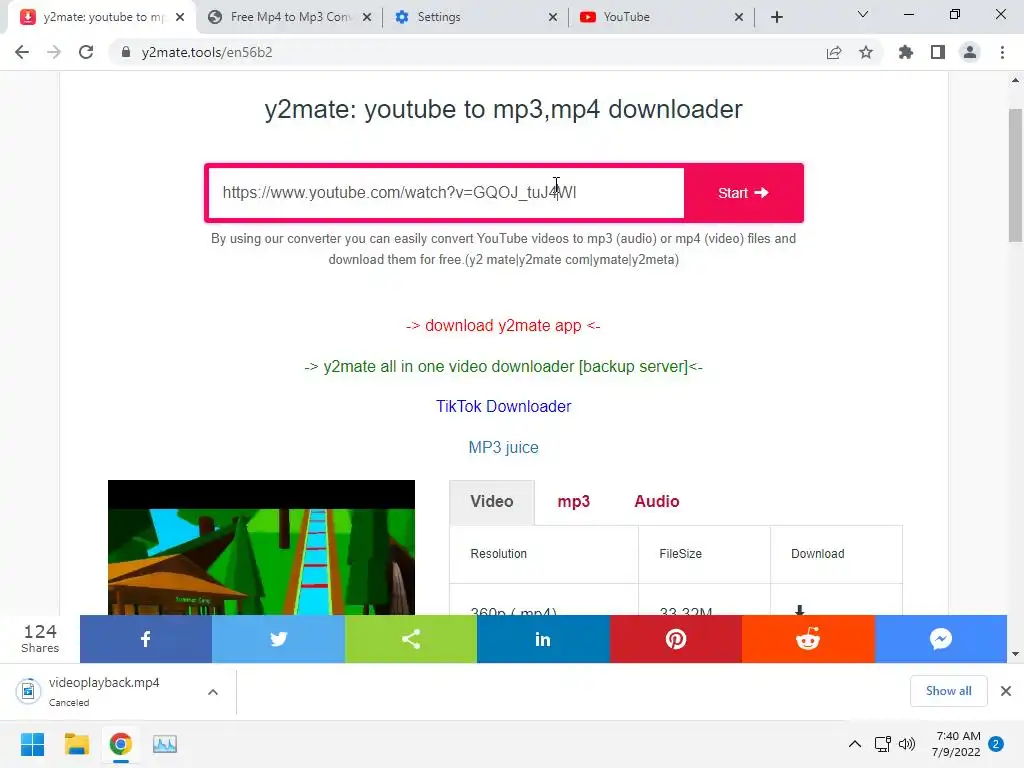
Task: Click the lock icon in address bar
Action: point(126,52)
